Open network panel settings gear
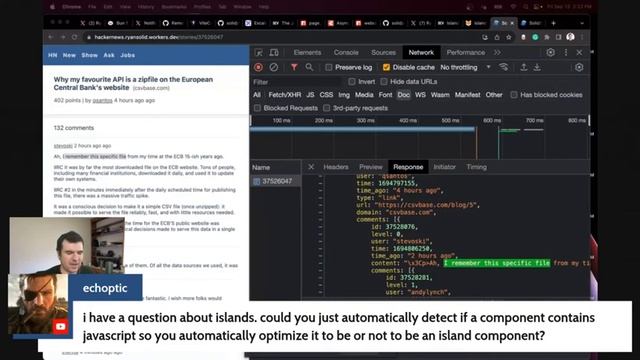 click(579, 67)
